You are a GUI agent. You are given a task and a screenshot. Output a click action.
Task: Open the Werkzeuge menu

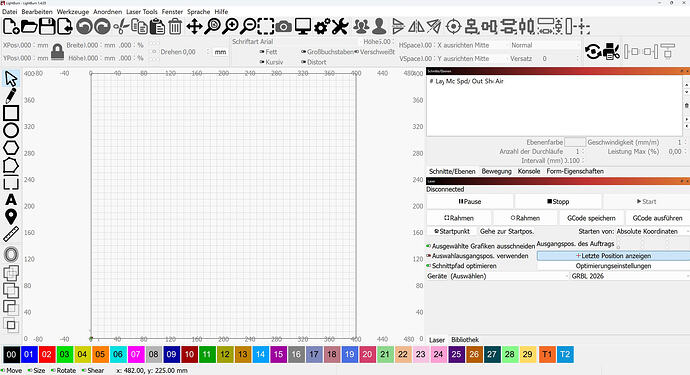pyautogui.click(x=73, y=11)
